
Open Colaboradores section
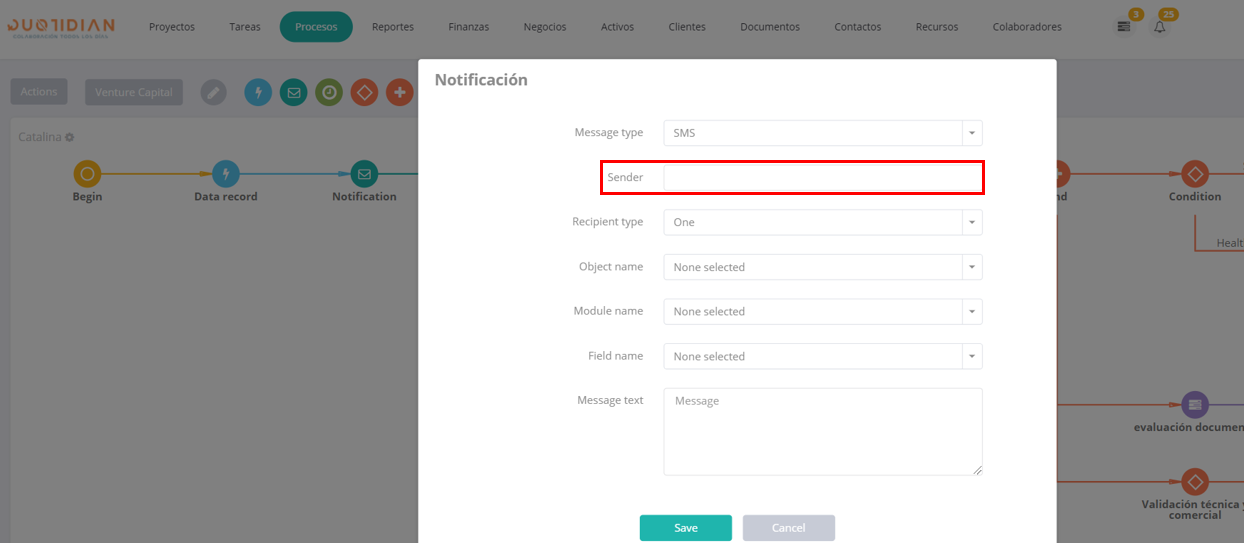coord(1027,27)
